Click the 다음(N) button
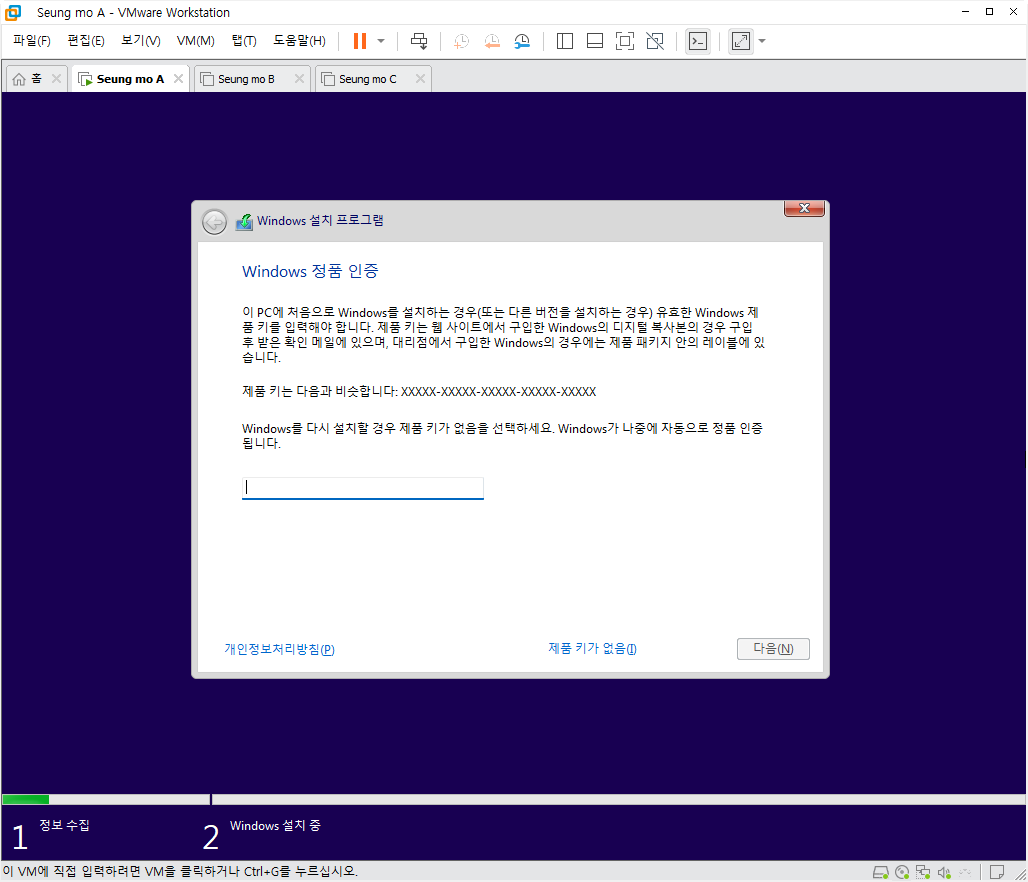This screenshot has height=882, width=1028. pyautogui.click(x=773, y=649)
